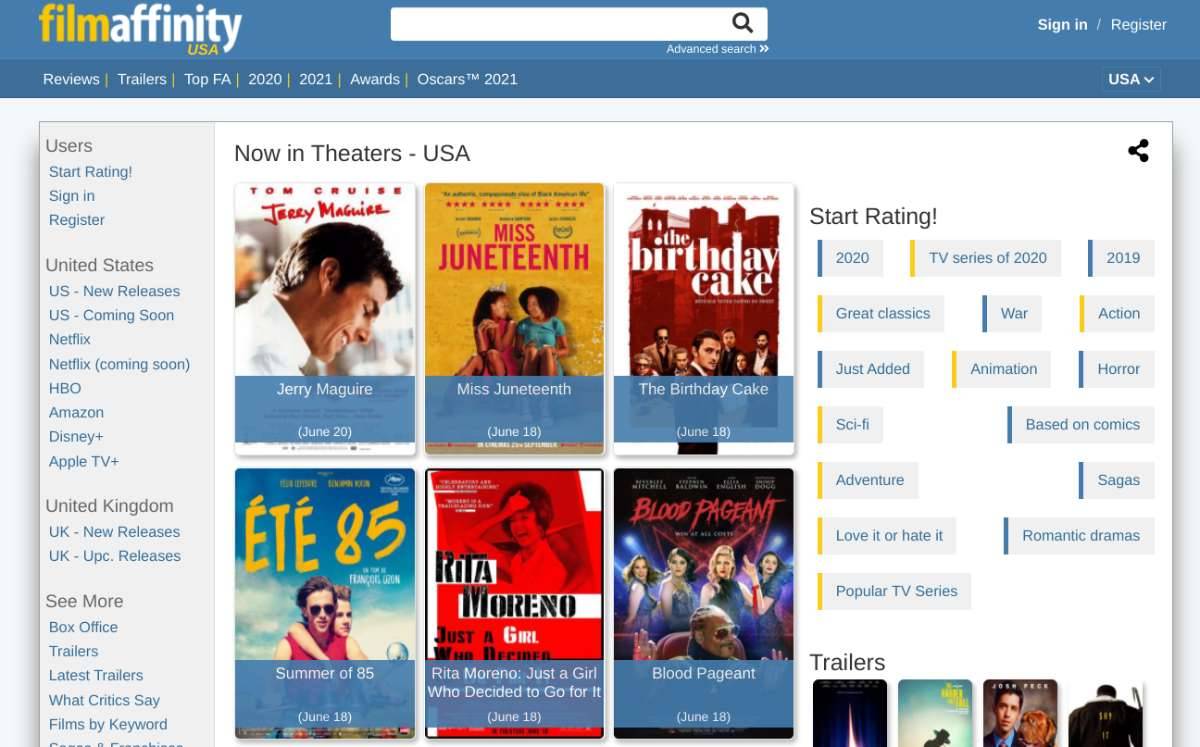Open What Critics Say link
Image resolution: width=1200 pixels, height=747 pixels.
(x=104, y=700)
